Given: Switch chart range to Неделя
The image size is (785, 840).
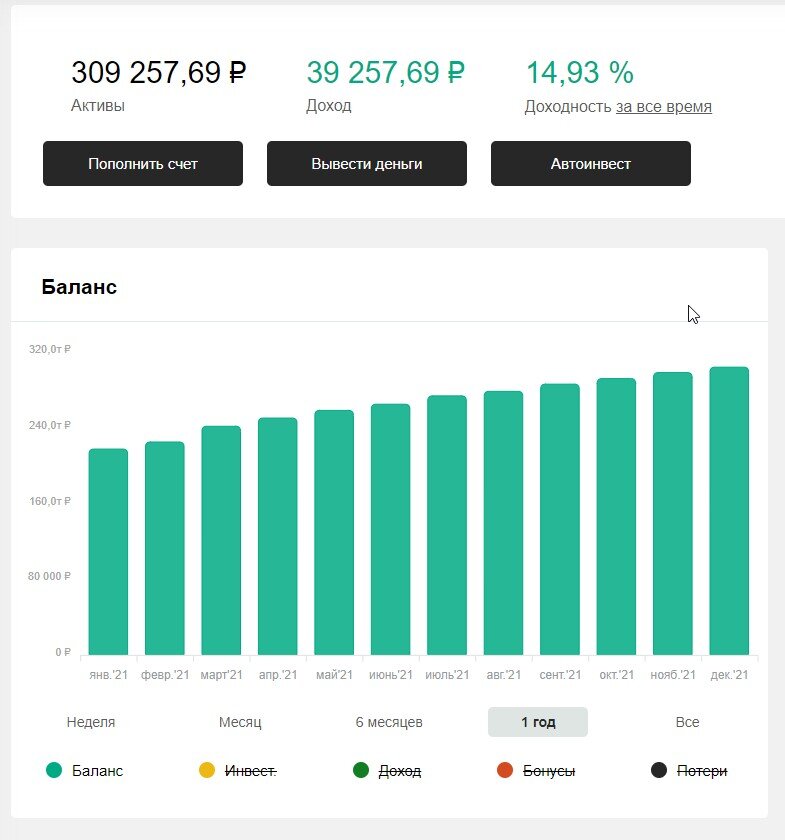Looking at the screenshot, I should [x=91, y=722].
